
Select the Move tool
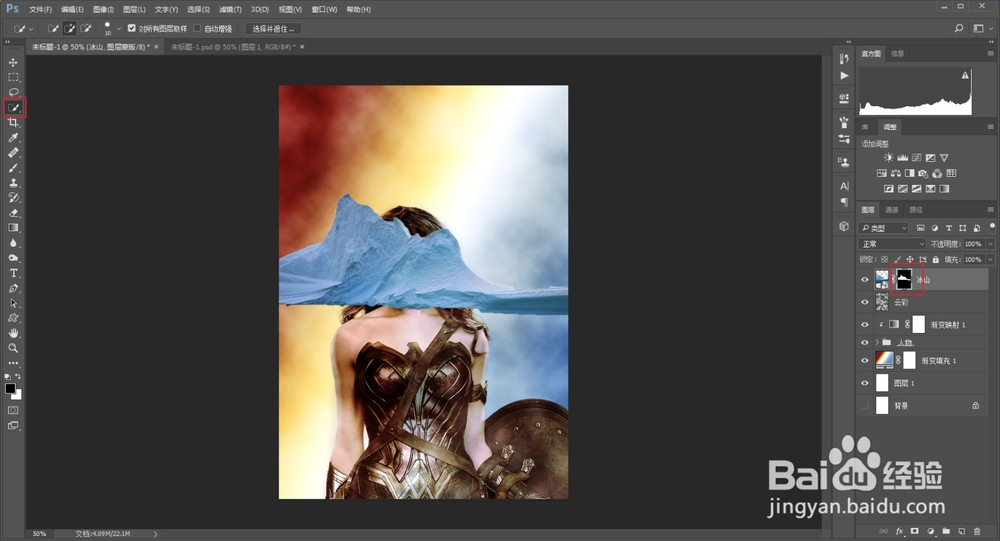tap(13, 63)
